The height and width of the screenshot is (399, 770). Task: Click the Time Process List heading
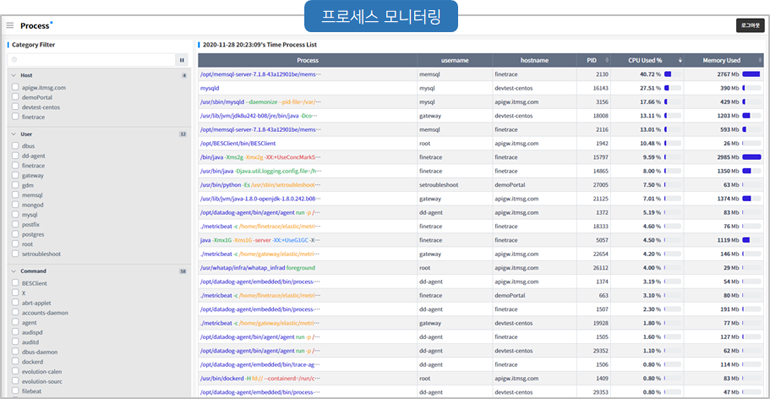point(259,45)
